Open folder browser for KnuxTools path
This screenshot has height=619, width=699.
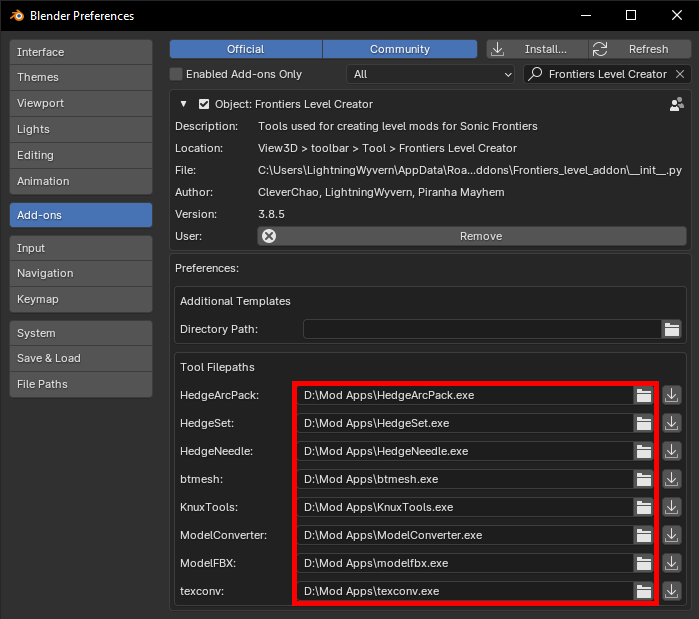tap(643, 507)
